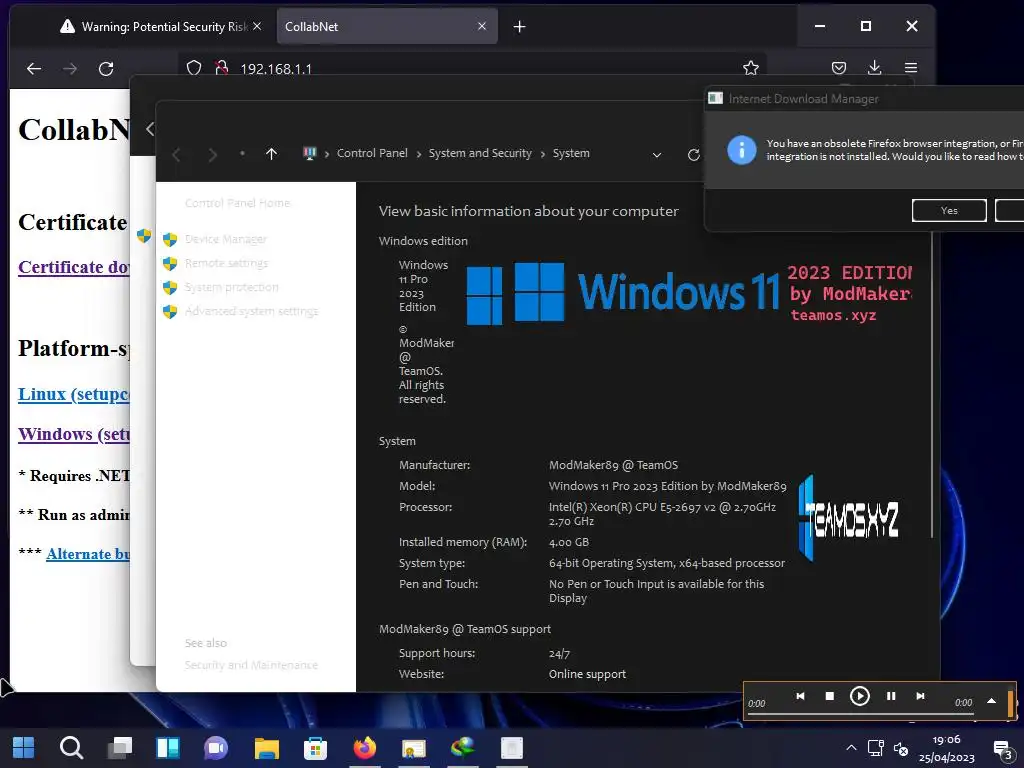Go up one level in Control Panel
The width and height of the screenshot is (1024, 768).
coord(272,153)
